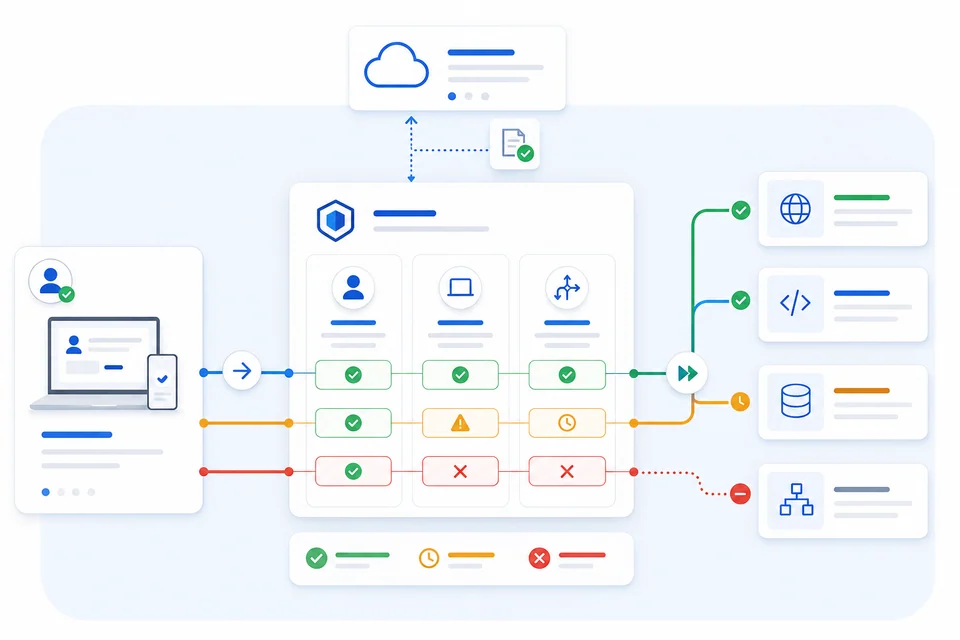The image size is (960, 640).
Task: Select the active blue dot in cloud card
Action: 452,96
